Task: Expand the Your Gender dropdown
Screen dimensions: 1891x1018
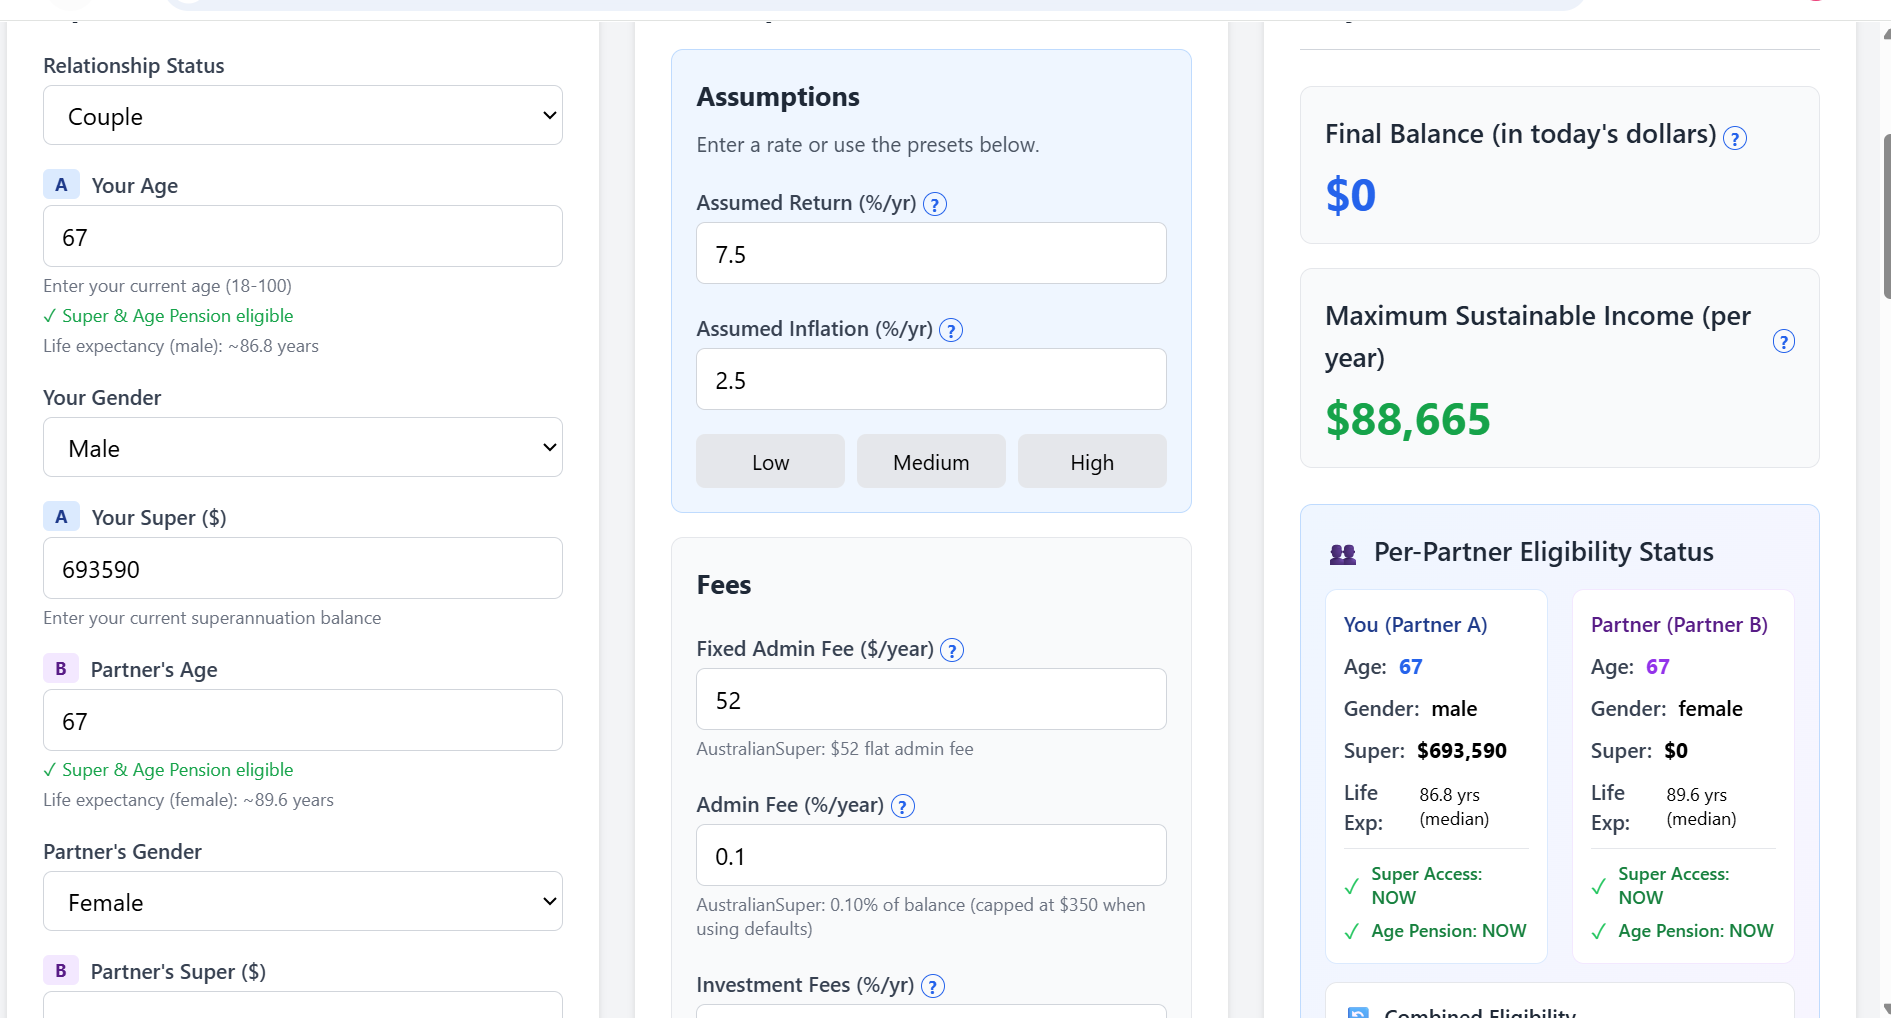Action: click(302, 448)
